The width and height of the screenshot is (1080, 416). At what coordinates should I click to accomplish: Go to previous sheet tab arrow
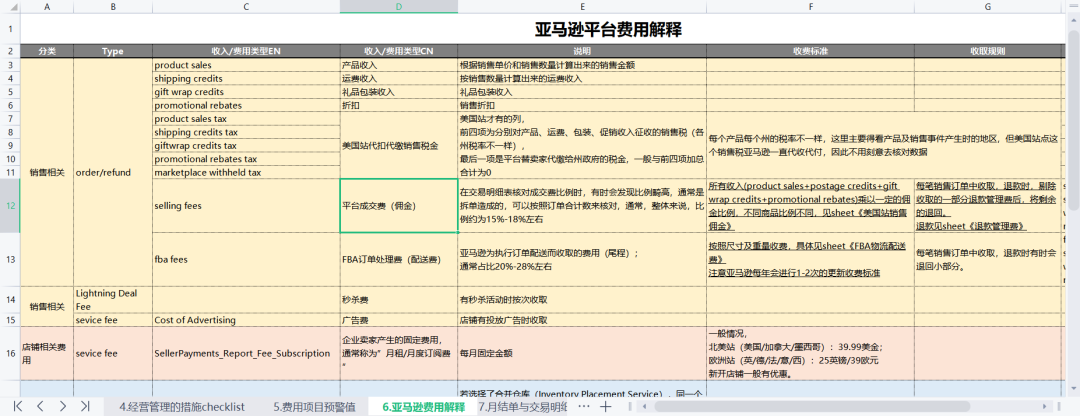tap(40, 406)
